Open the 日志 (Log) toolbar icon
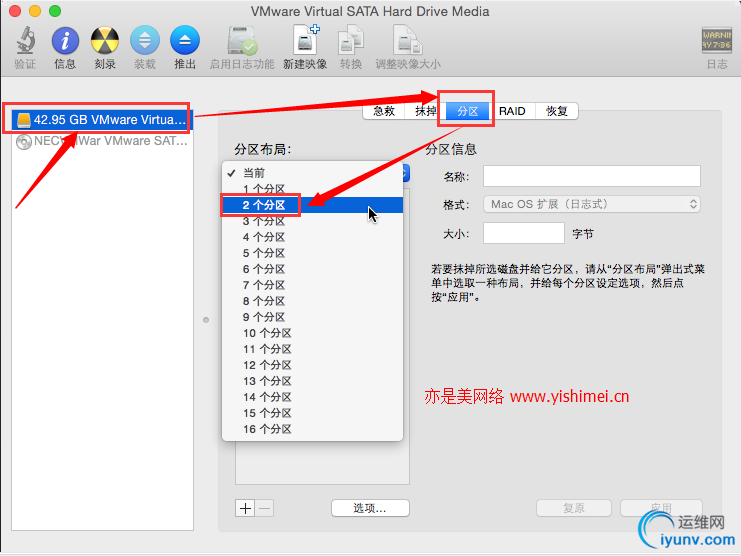Screen dimensions: 741x556 716,41
